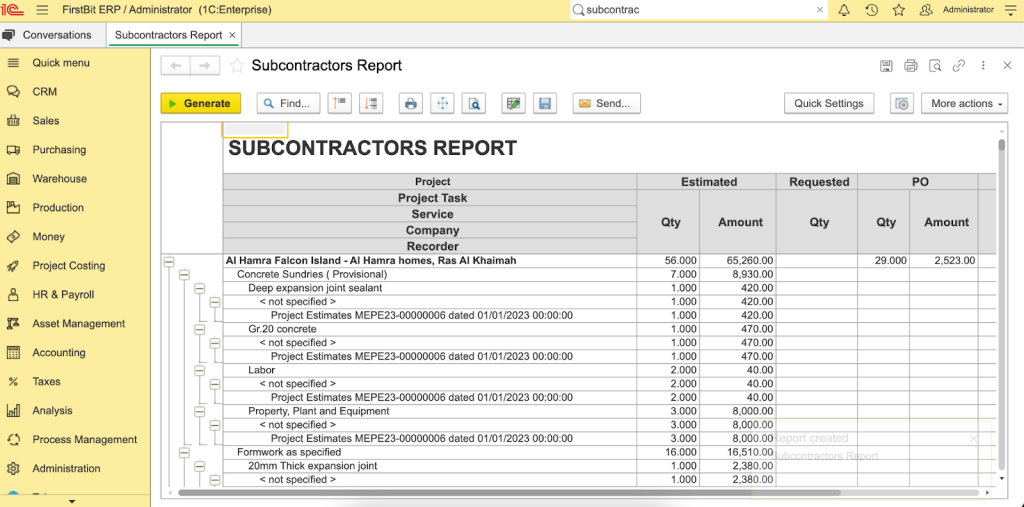
Task: Switch to the Conversations tab
Action: [57, 35]
